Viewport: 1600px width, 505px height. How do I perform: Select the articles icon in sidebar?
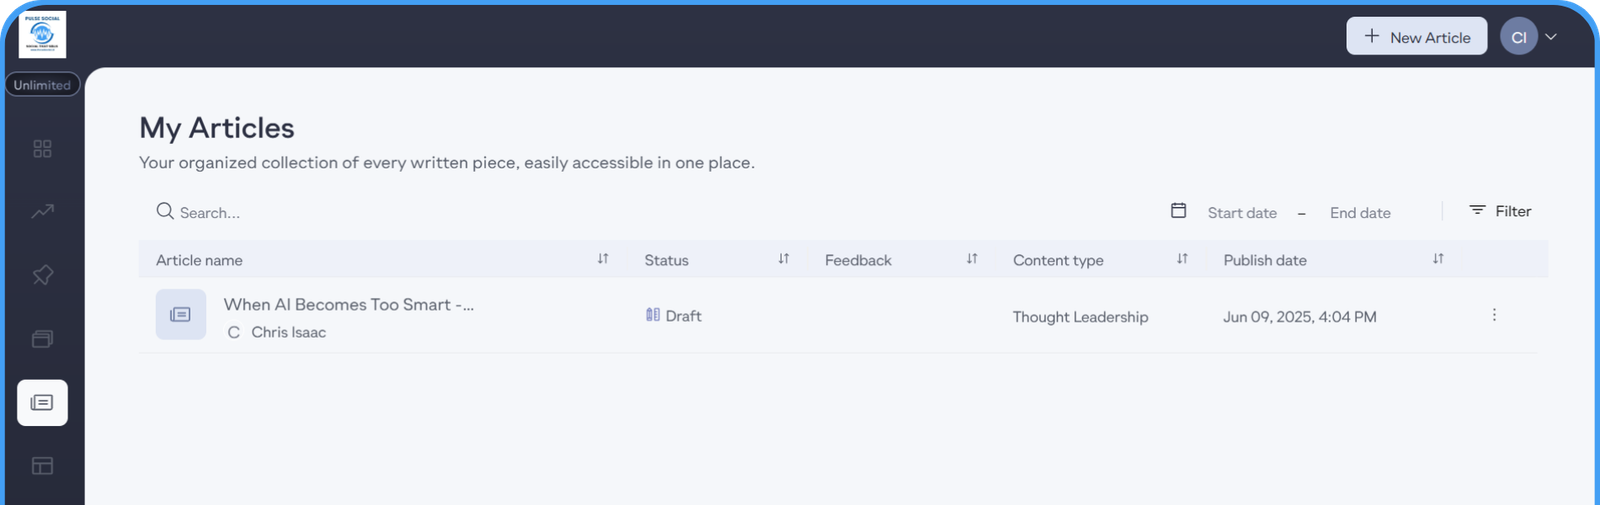(42, 403)
